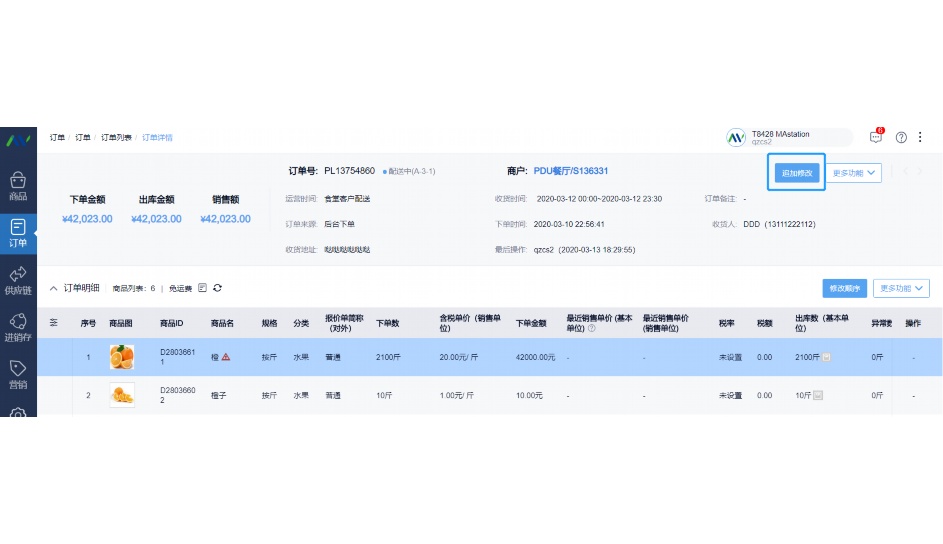The height and width of the screenshot is (544, 943).
Task: Click the orange thumbnail in row 1
Action: click(x=122, y=357)
